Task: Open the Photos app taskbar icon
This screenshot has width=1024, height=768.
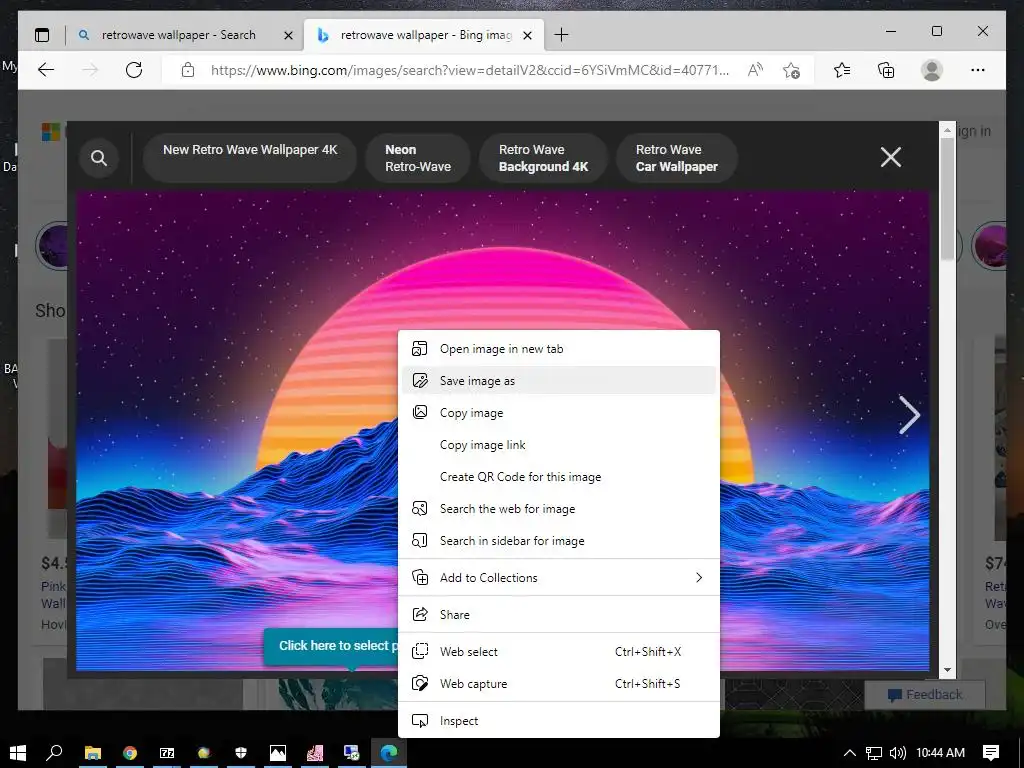Action: [x=278, y=753]
